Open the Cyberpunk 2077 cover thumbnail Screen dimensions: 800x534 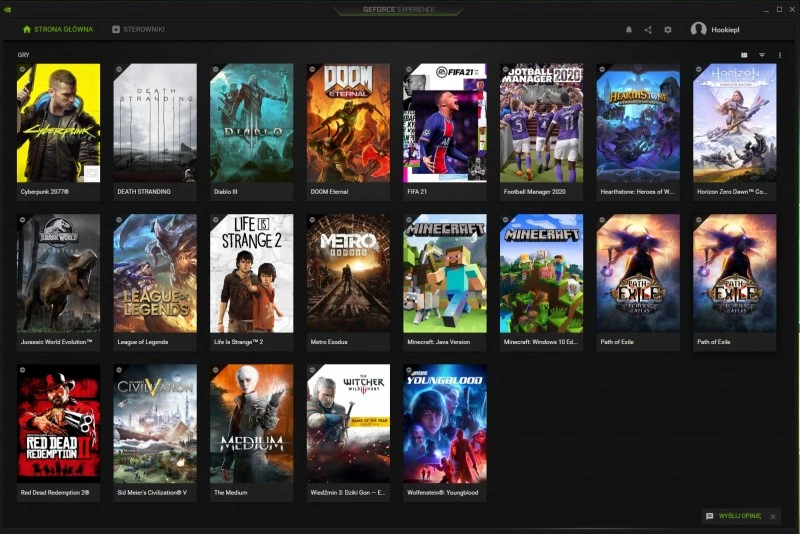[x=58, y=123]
